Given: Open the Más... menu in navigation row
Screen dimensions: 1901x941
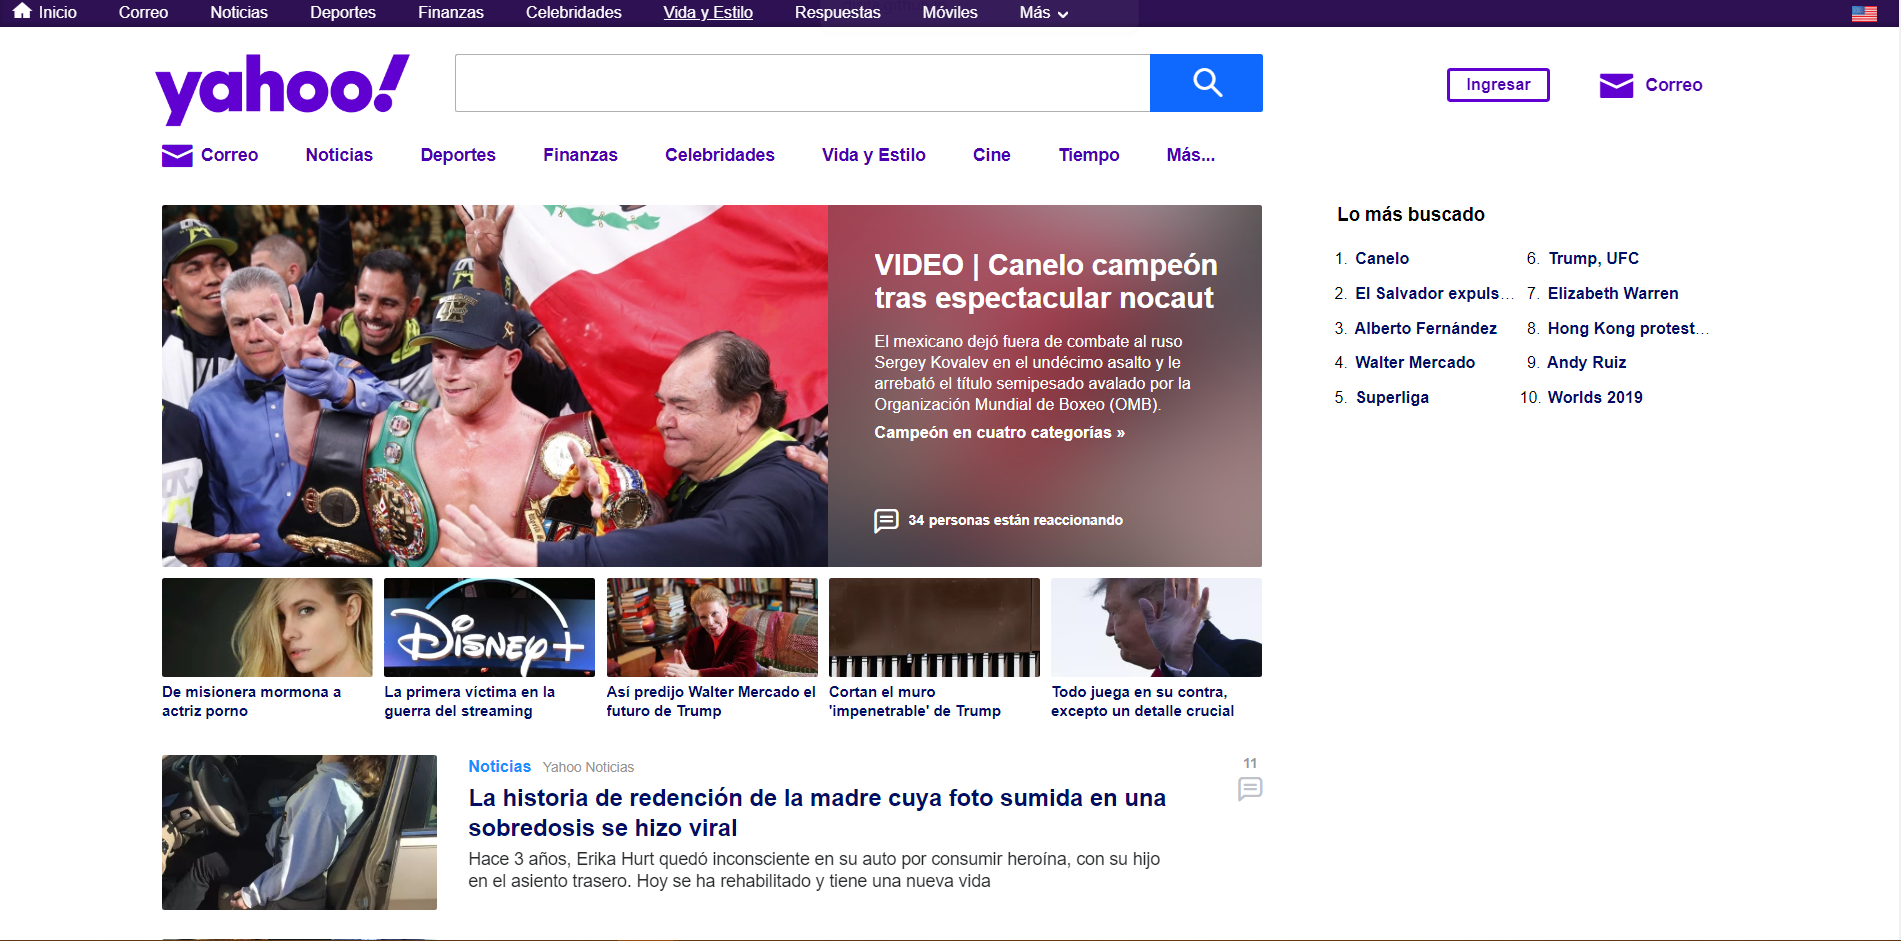Looking at the screenshot, I should click(x=1190, y=155).
